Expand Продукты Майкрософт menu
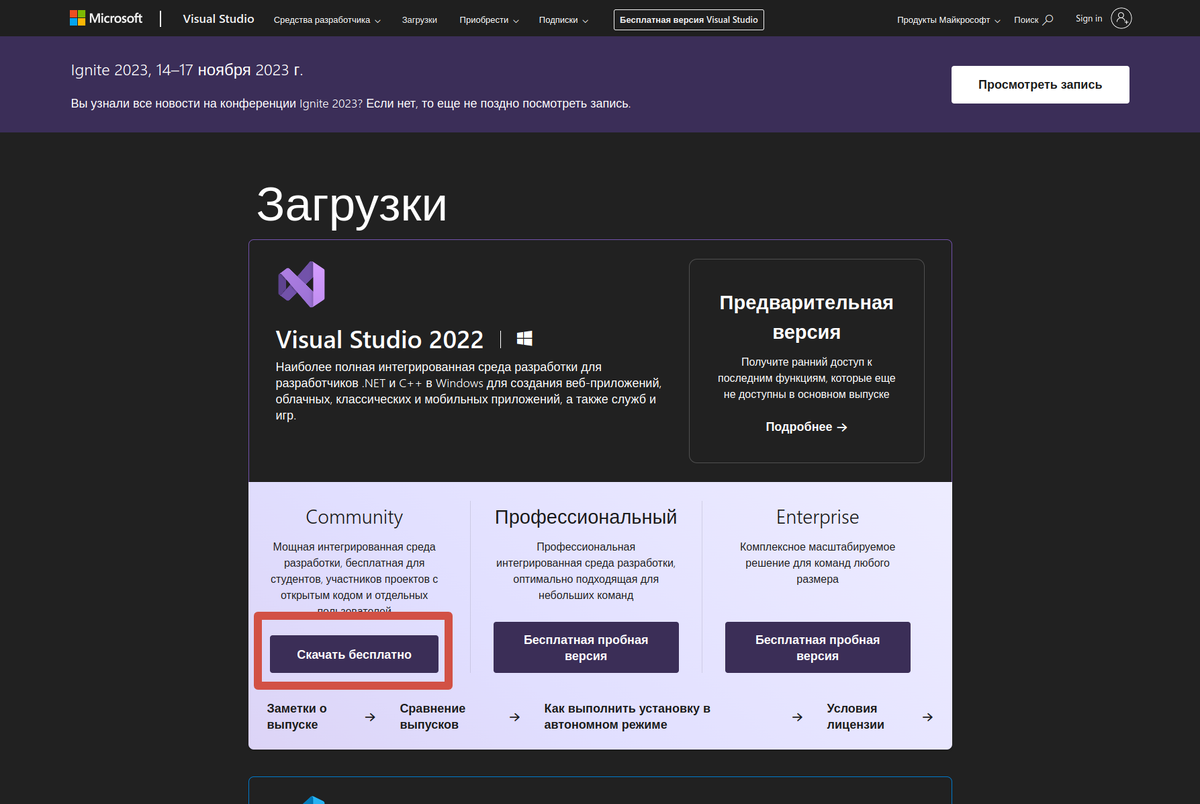The height and width of the screenshot is (804, 1200). click(949, 19)
